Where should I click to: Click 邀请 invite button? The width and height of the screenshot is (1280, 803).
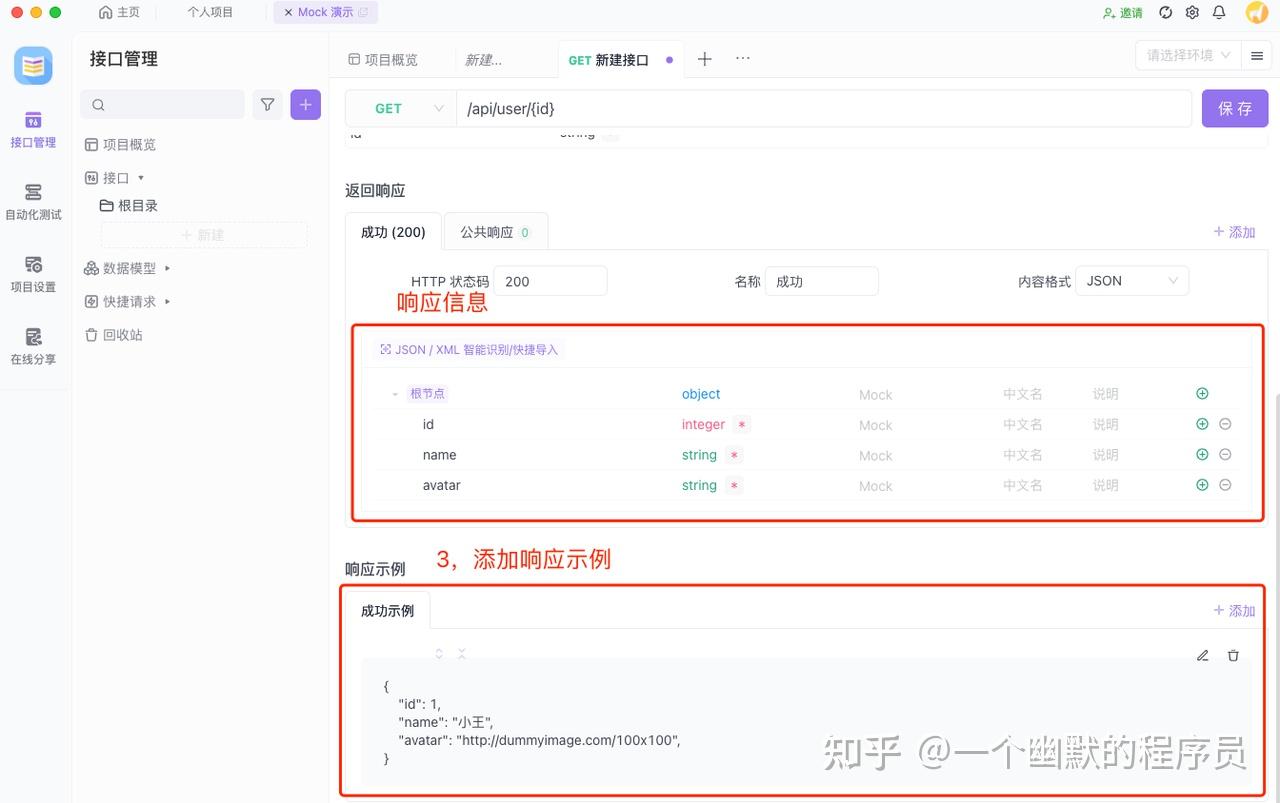click(1123, 13)
